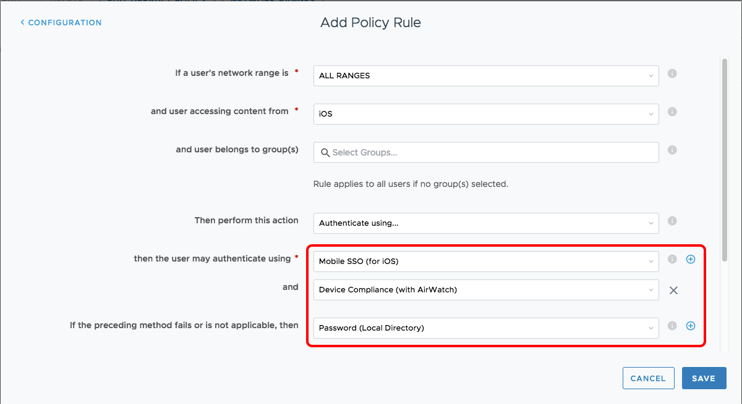
Task: Click info icon next to Authenticate using action
Action: [672, 221]
